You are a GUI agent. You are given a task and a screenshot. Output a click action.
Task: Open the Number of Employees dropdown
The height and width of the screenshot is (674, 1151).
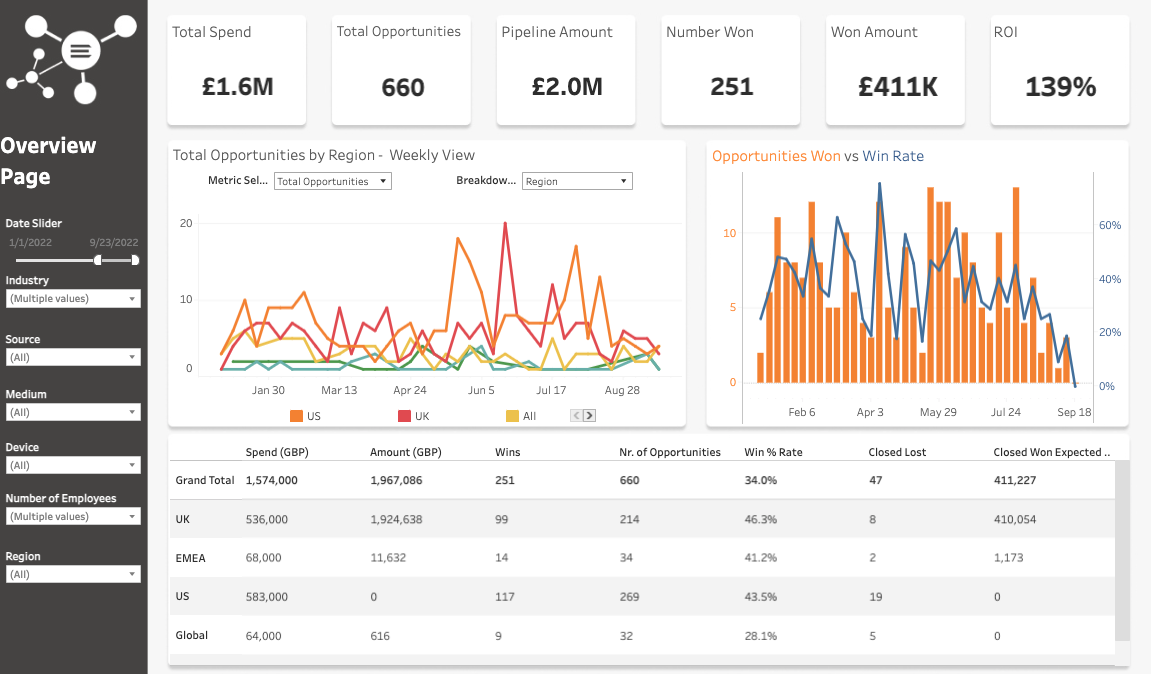(73, 516)
